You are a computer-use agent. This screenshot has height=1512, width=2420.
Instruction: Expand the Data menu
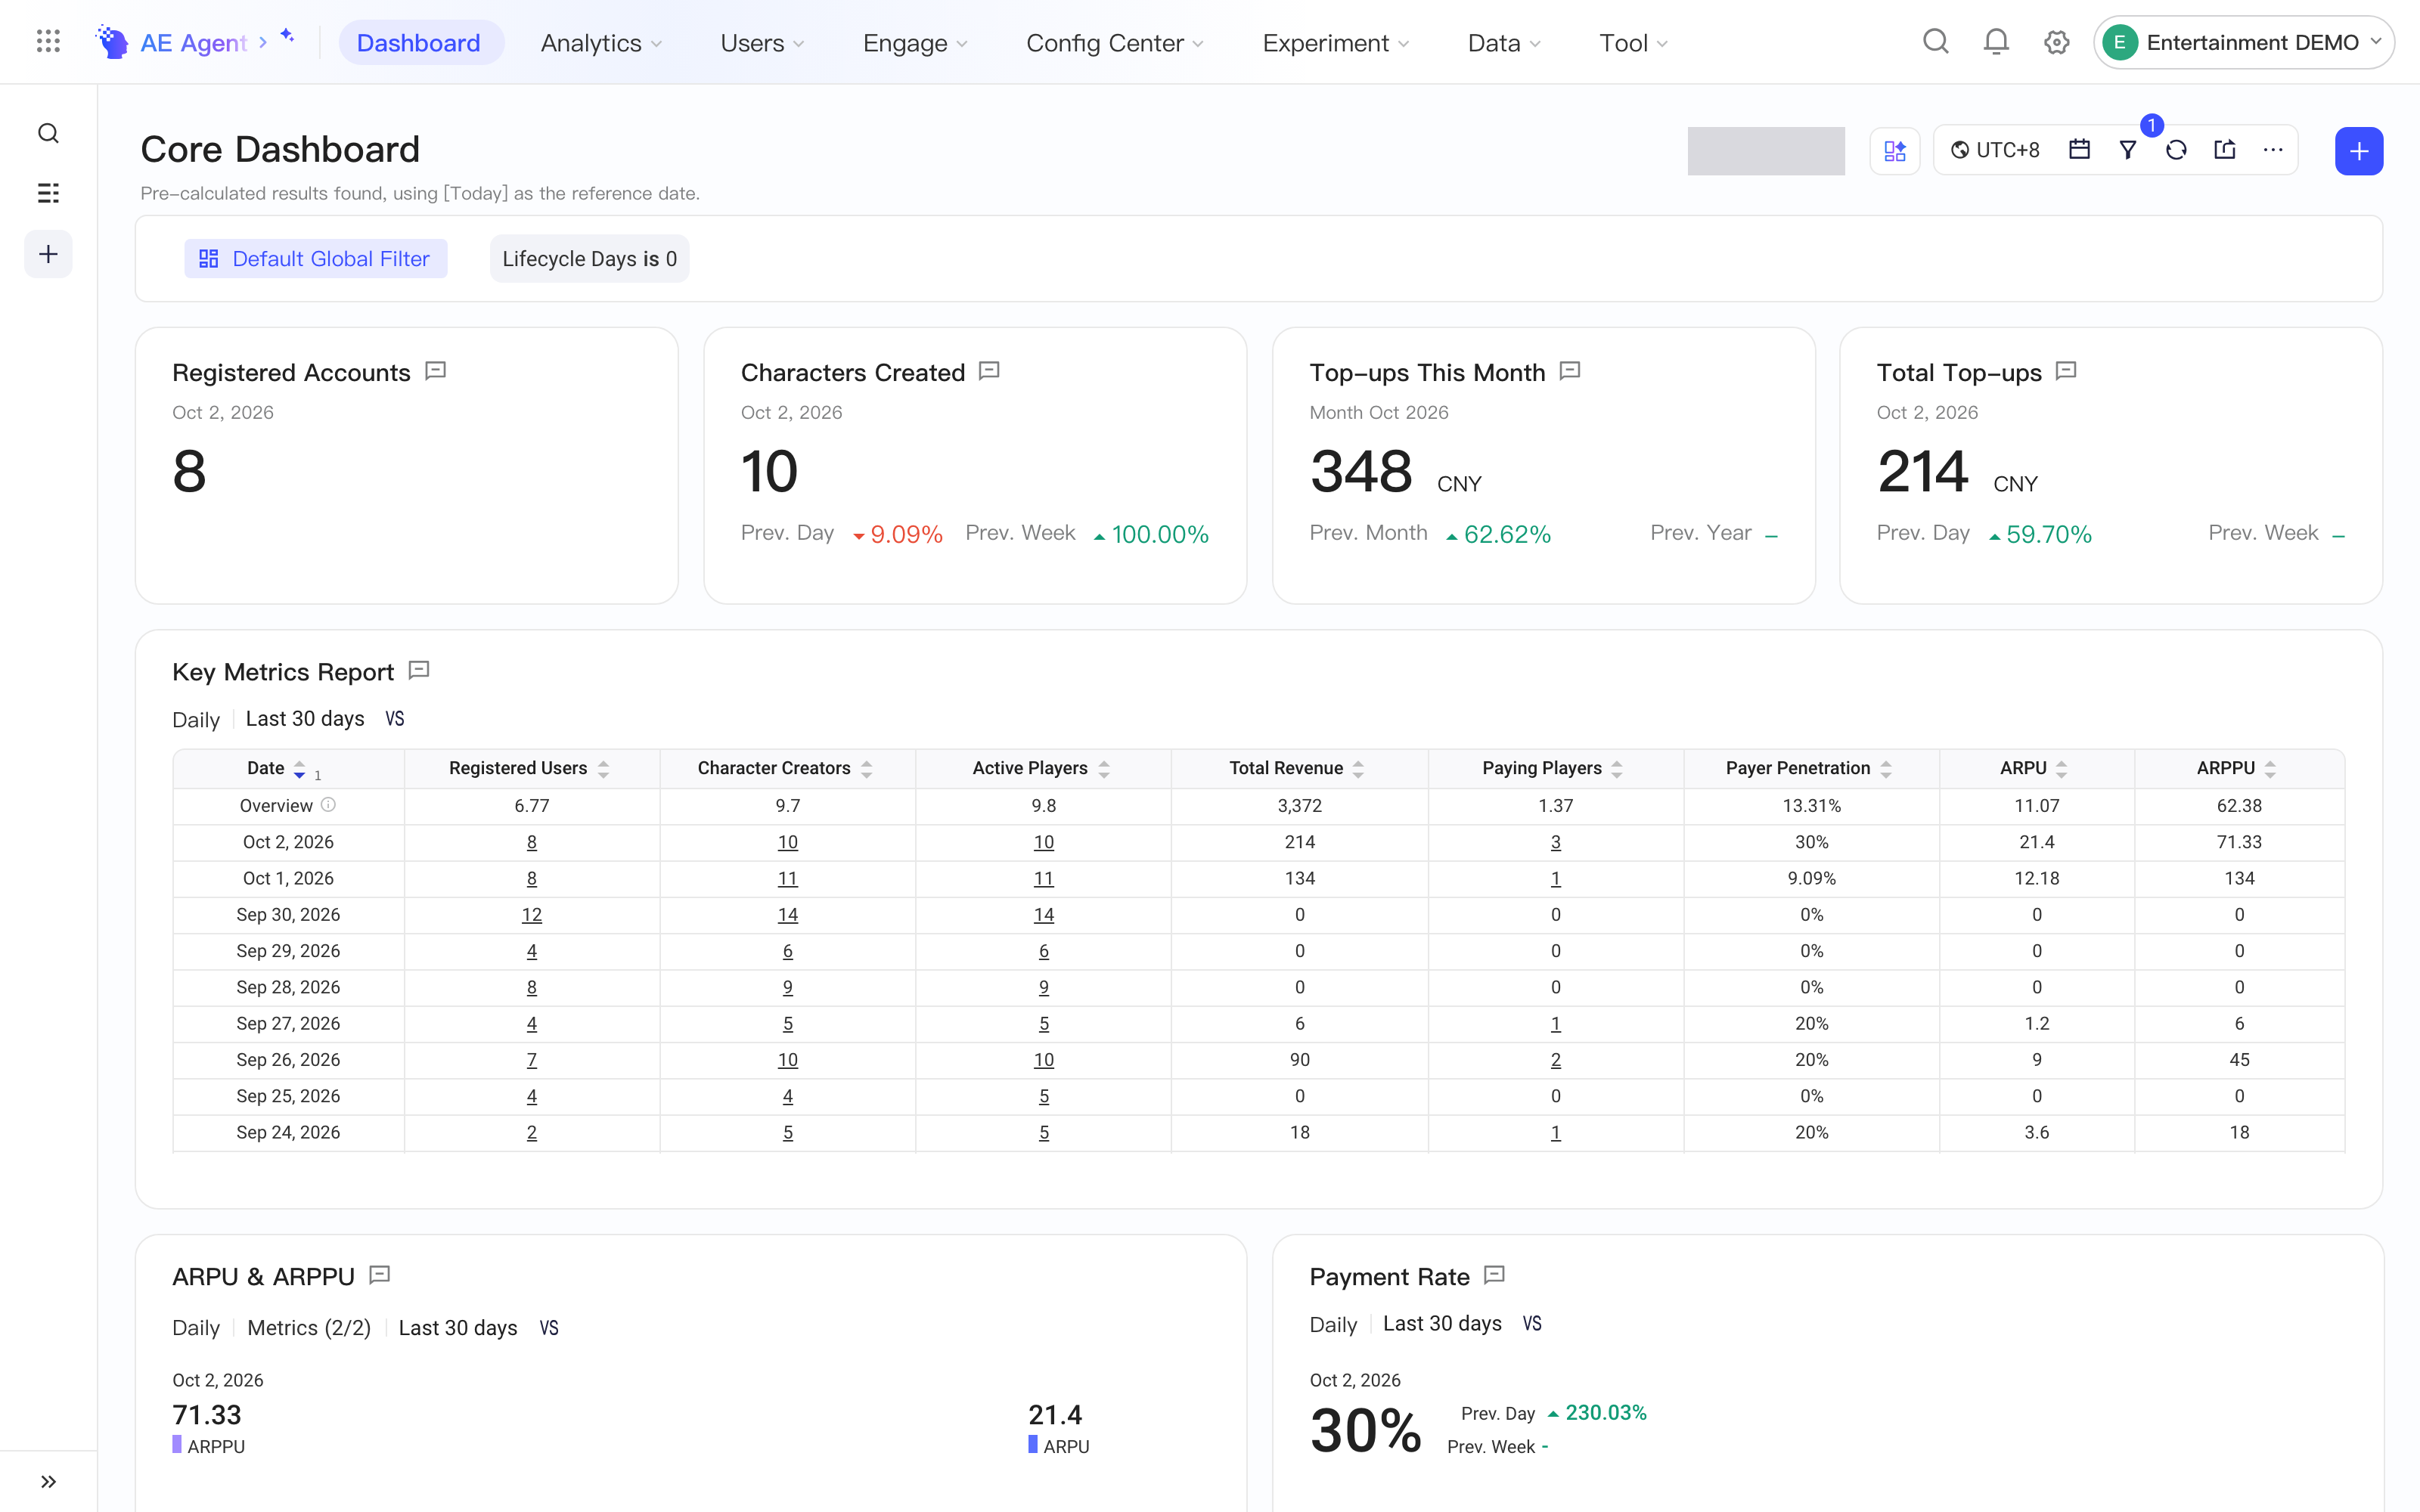[x=1504, y=43]
